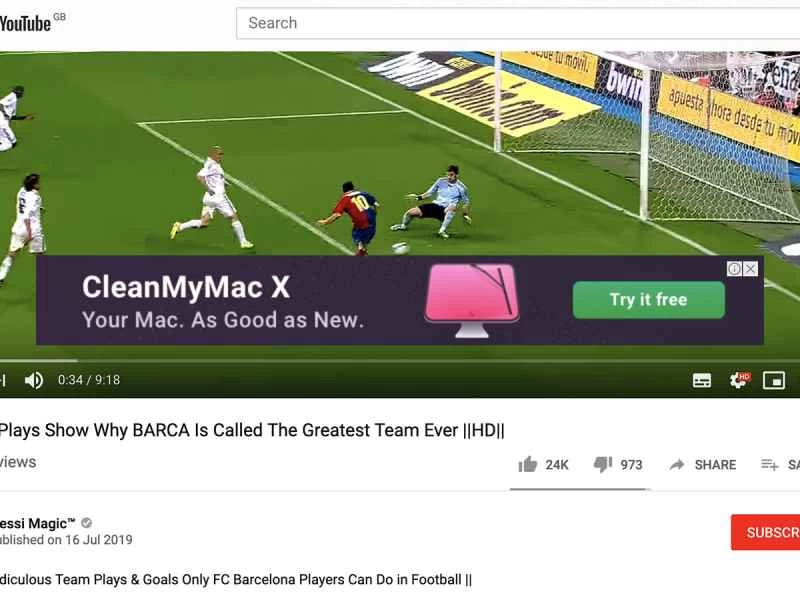Viewport: 800px width, 600px height.
Task: Open the save to playlist icon
Action: coord(769,465)
